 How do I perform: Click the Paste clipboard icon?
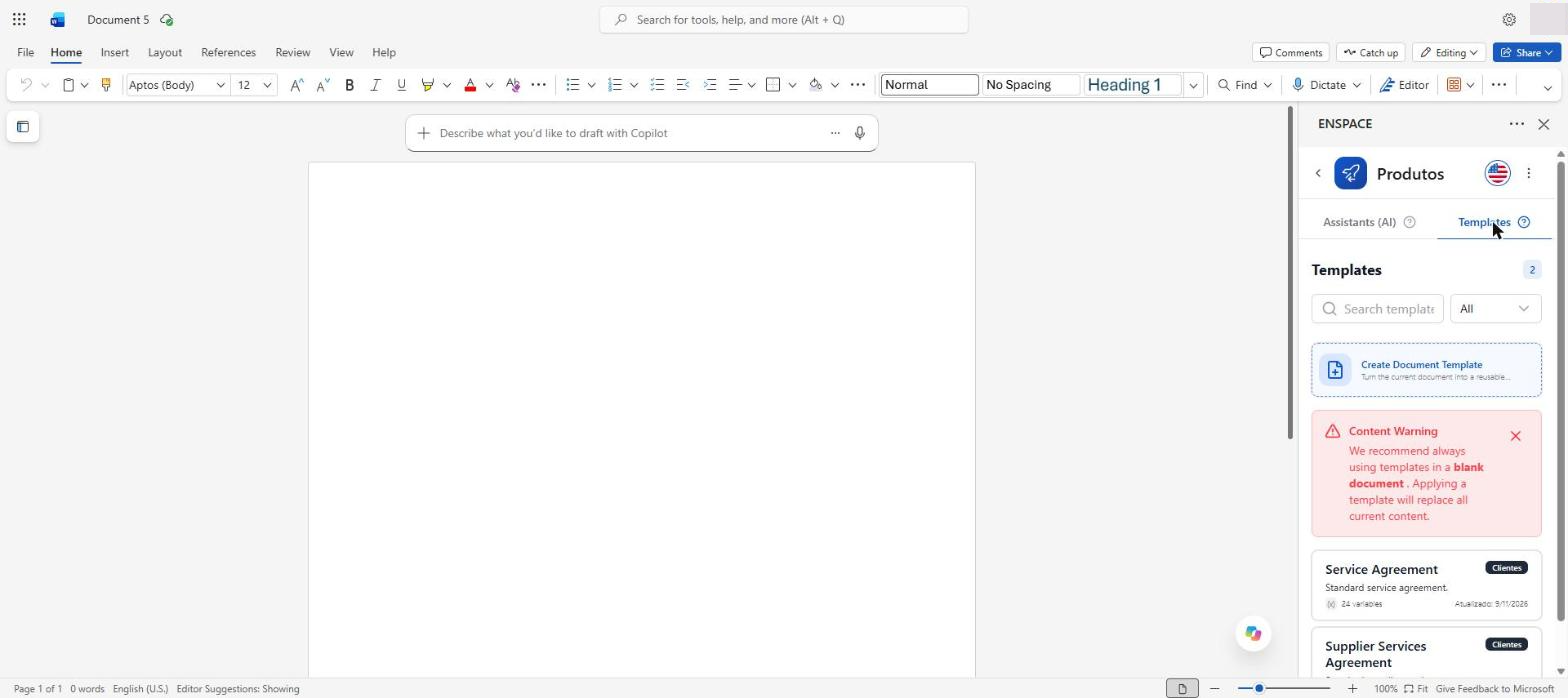(x=68, y=85)
